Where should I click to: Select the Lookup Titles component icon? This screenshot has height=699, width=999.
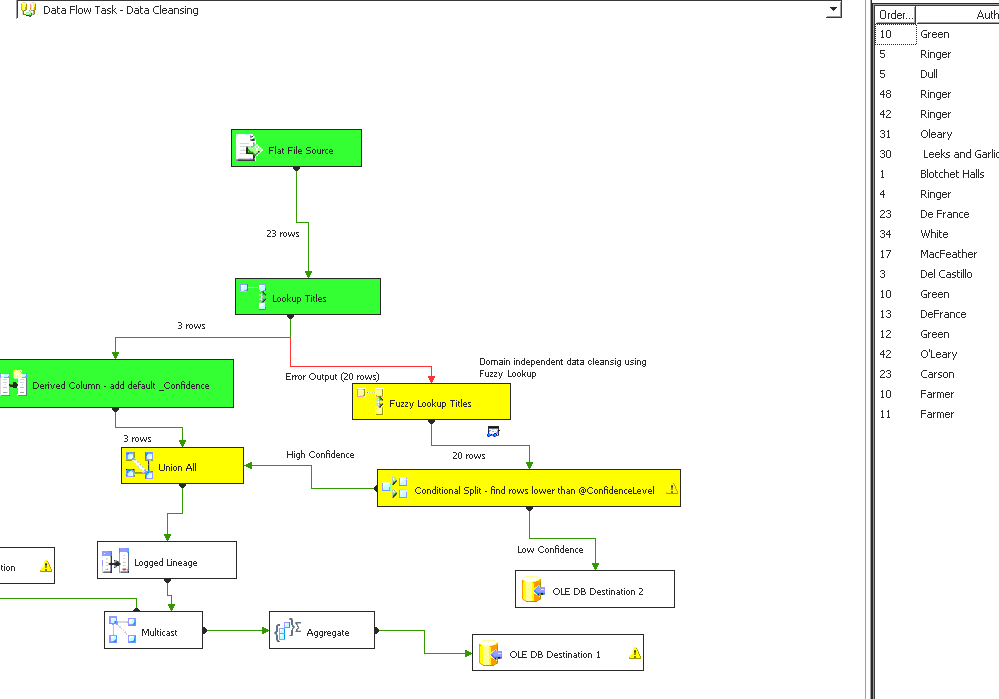click(x=253, y=296)
